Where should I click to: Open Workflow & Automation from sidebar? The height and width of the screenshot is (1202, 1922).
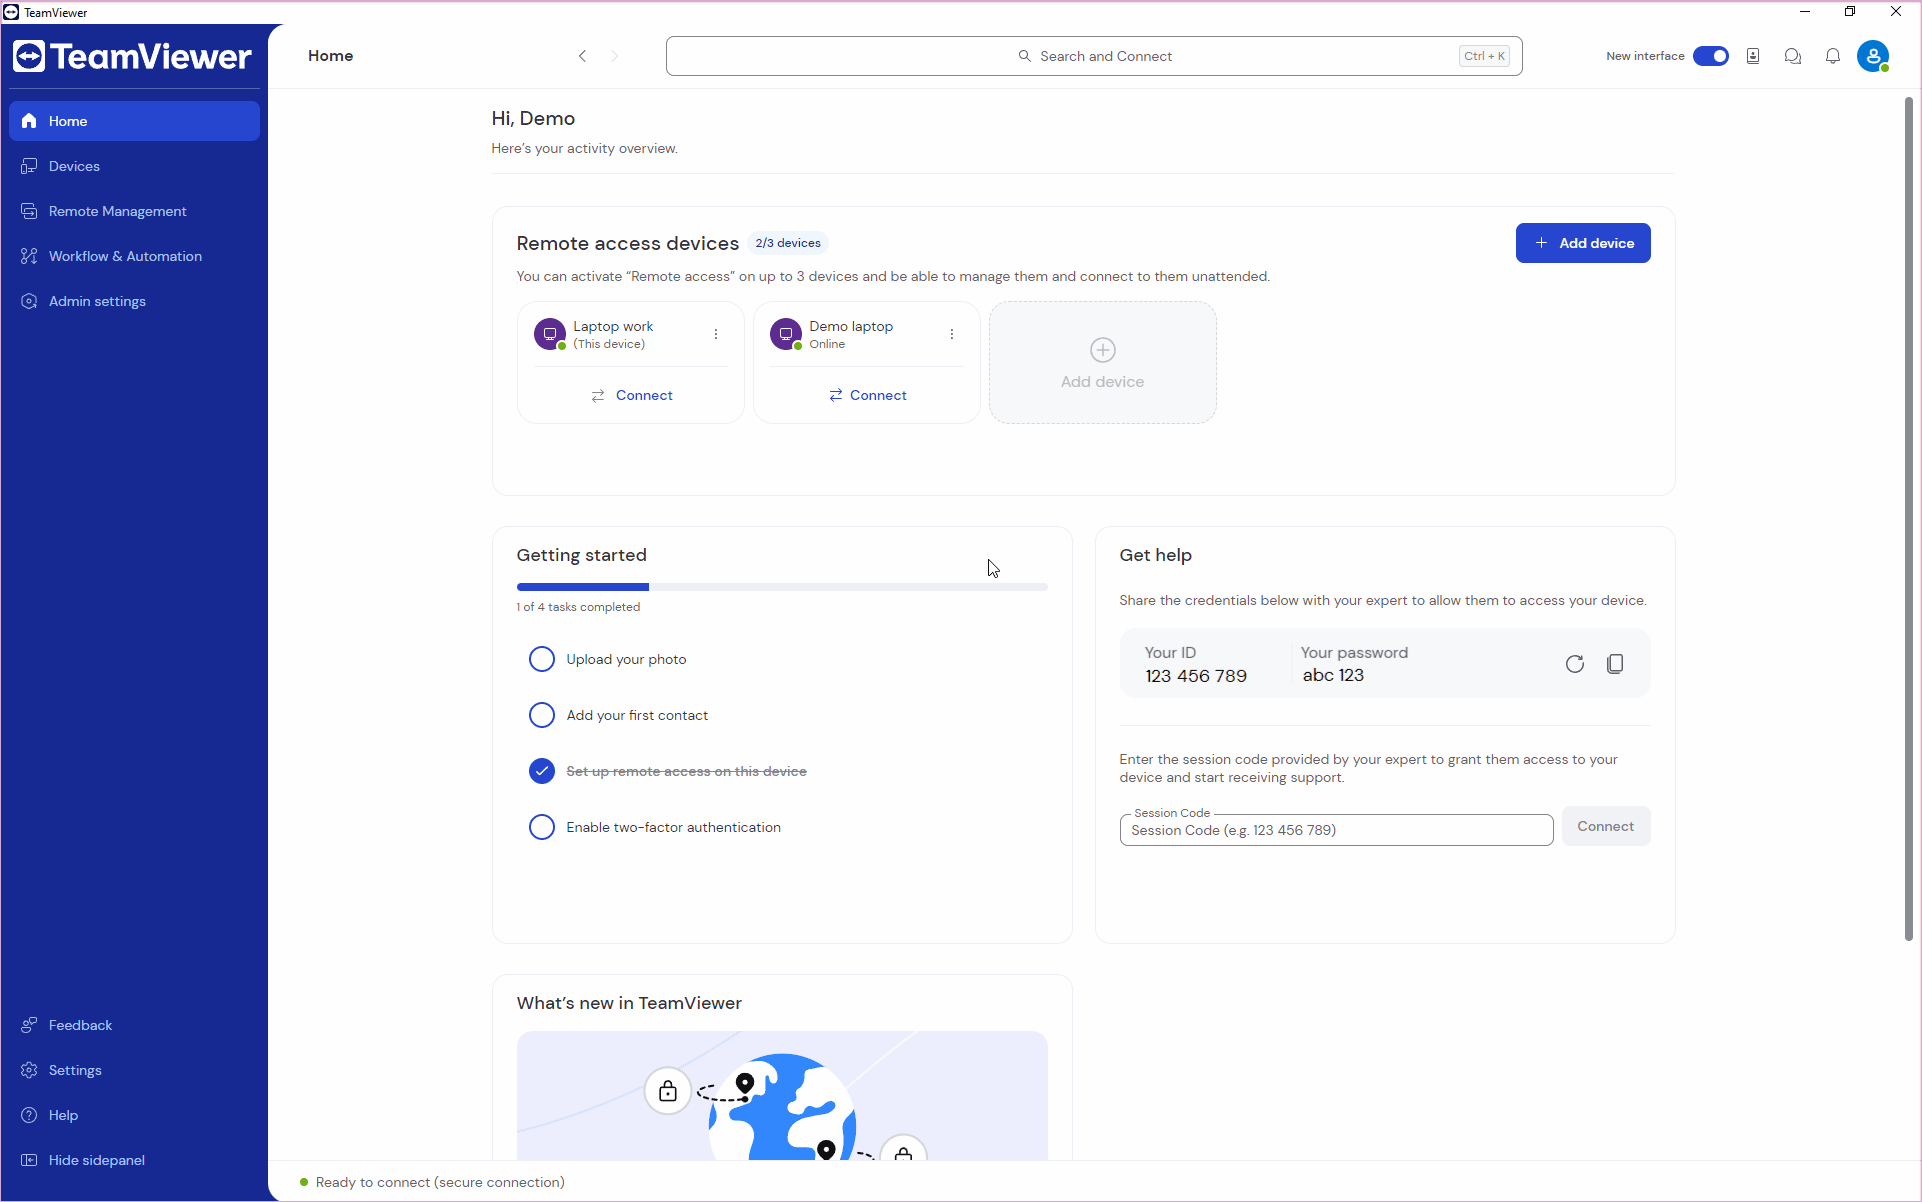point(125,256)
